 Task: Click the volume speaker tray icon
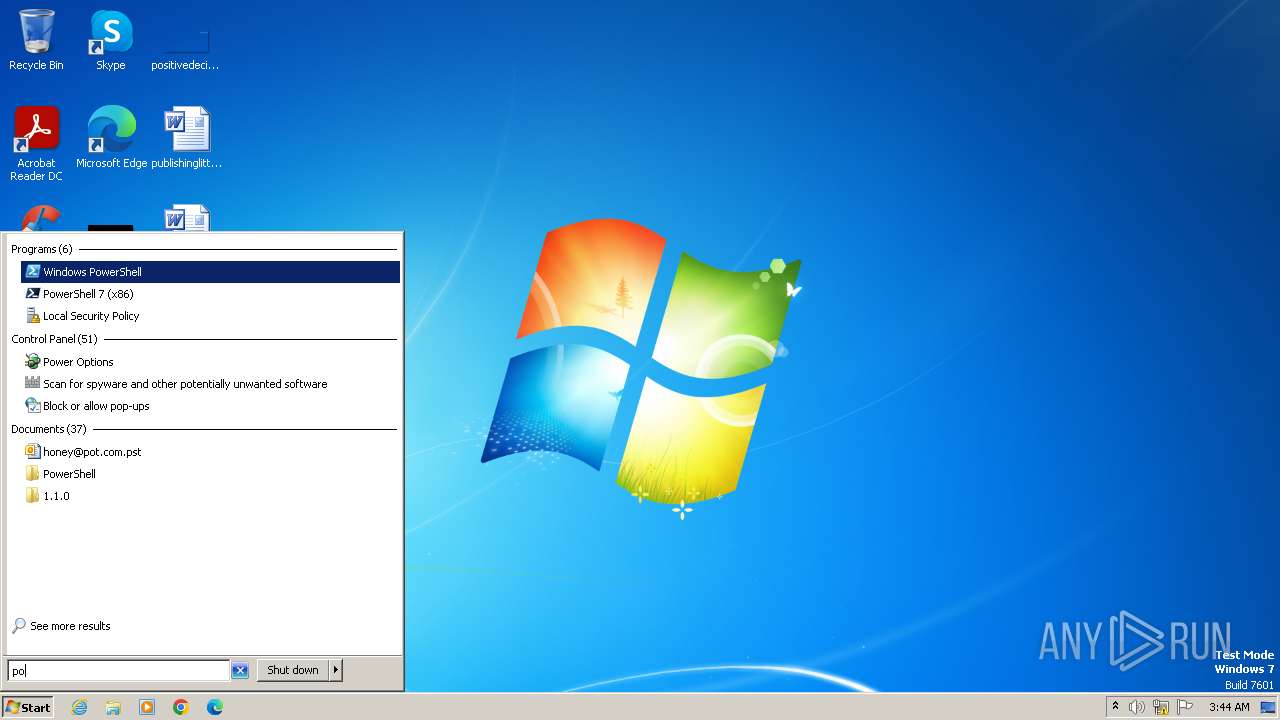[1136, 707]
